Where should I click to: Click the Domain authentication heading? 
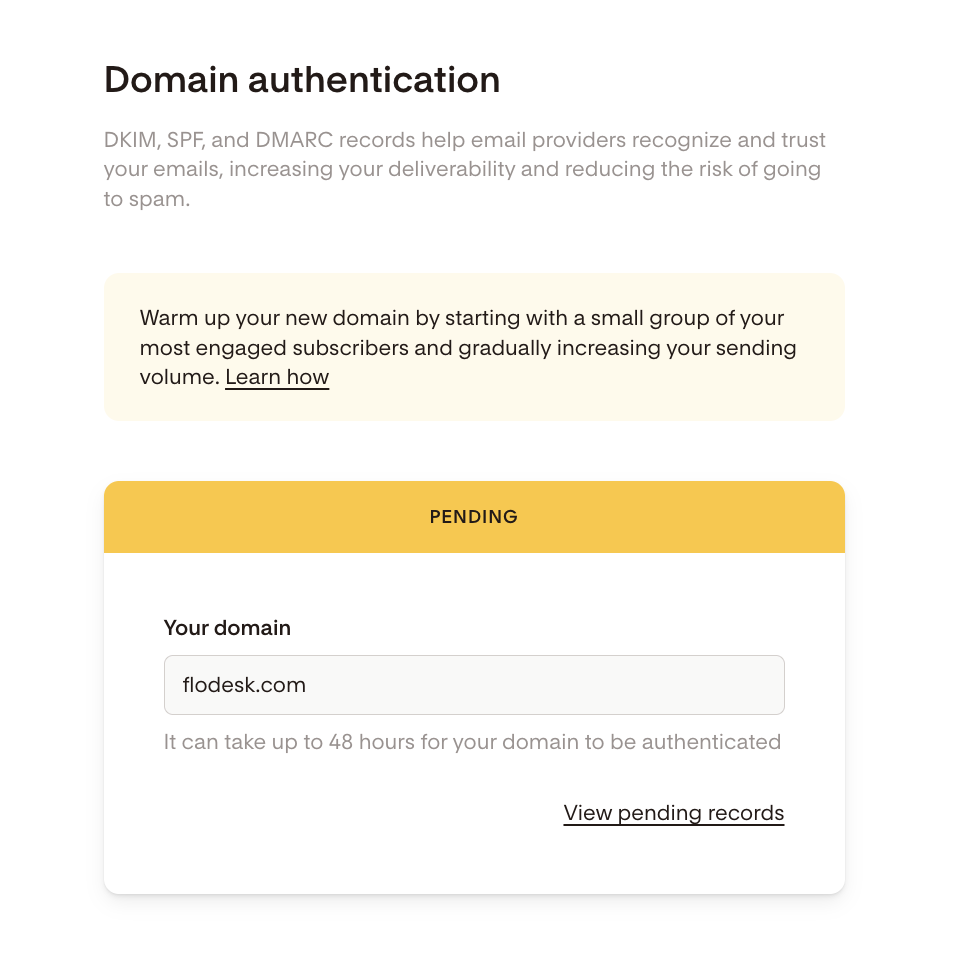pyautogui.click(x=302, y=79)
